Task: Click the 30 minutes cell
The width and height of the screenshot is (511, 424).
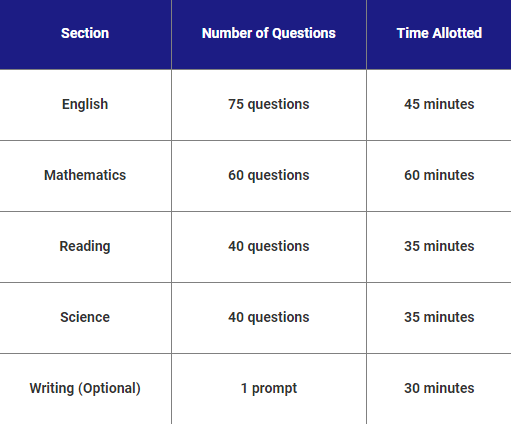Action: click(x=439, y=388)
